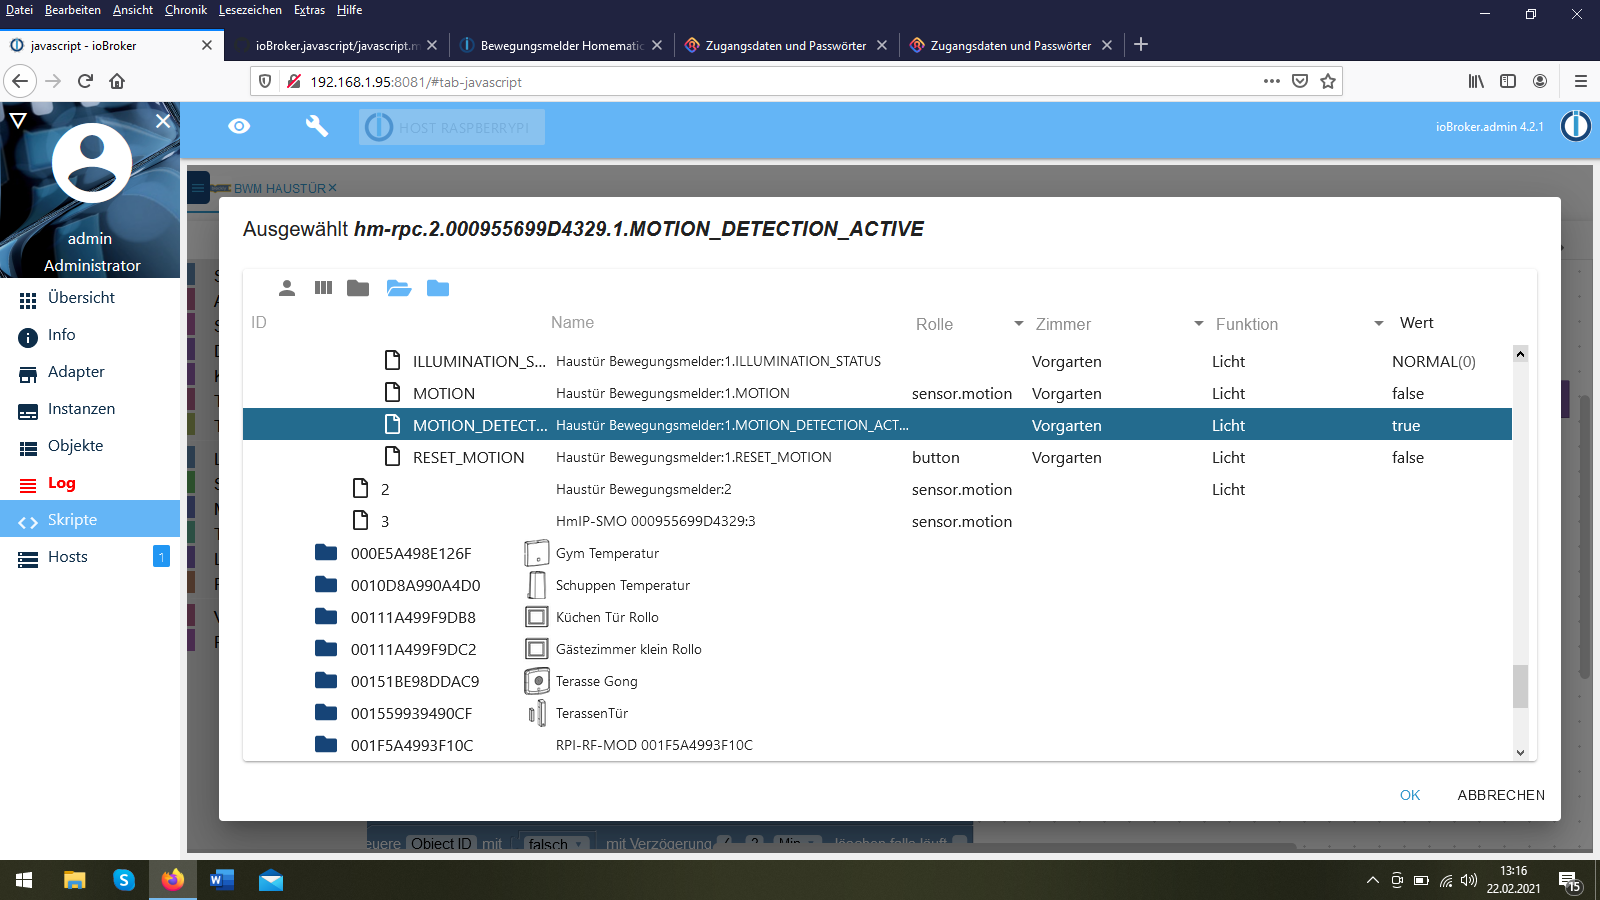
Task: Click the Name filter field
Action: pos(725,322)
